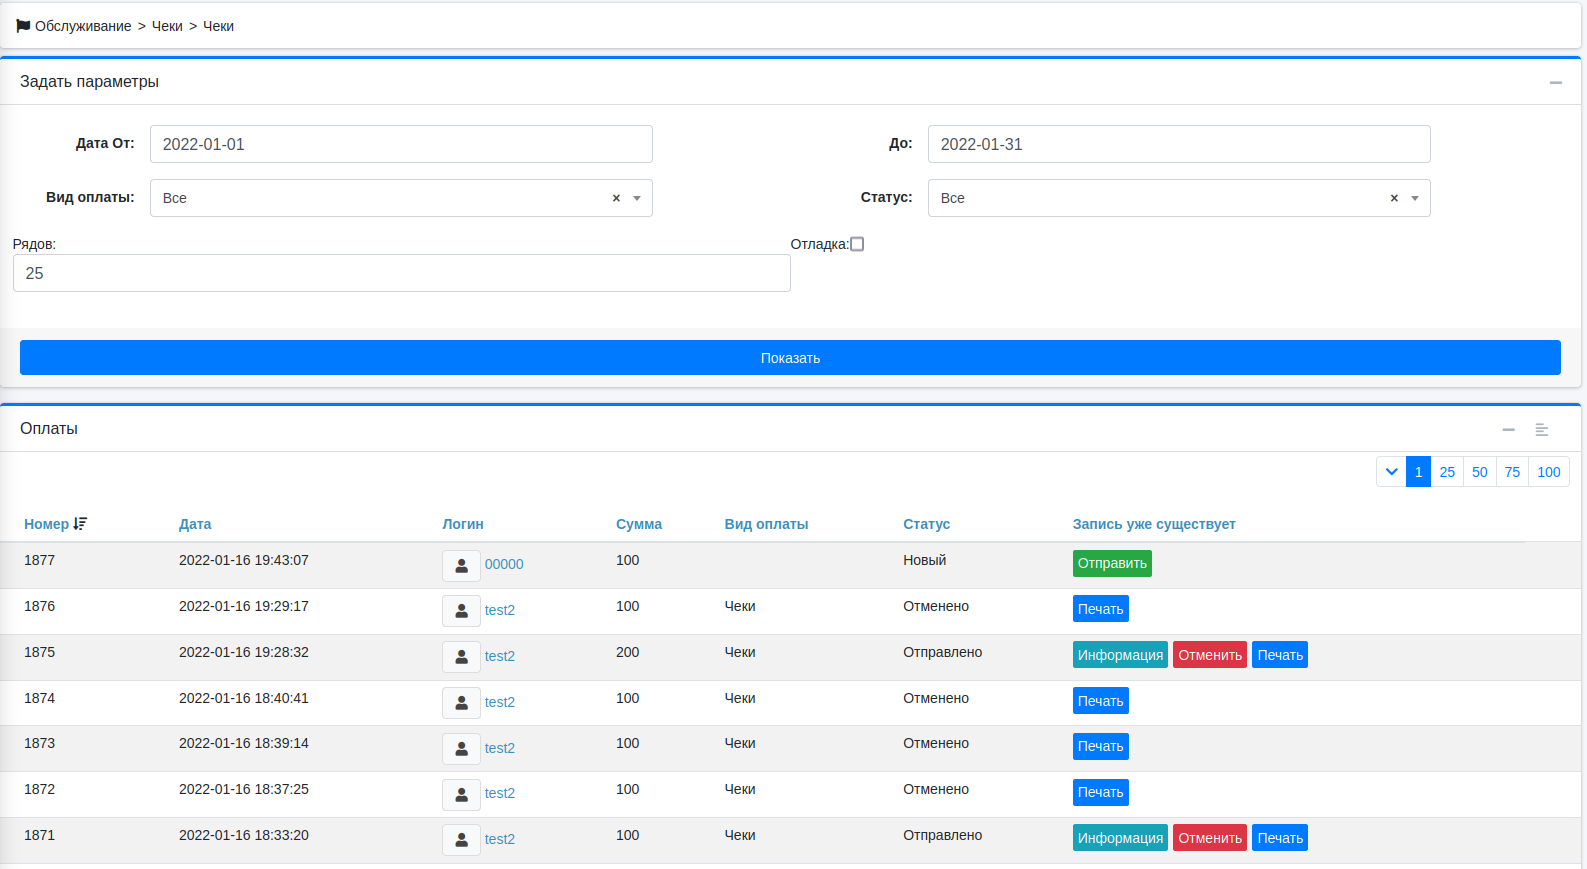Open the Оплаты panel options menu icon
Screen dimensions: 1587x869
(1541, 430)
